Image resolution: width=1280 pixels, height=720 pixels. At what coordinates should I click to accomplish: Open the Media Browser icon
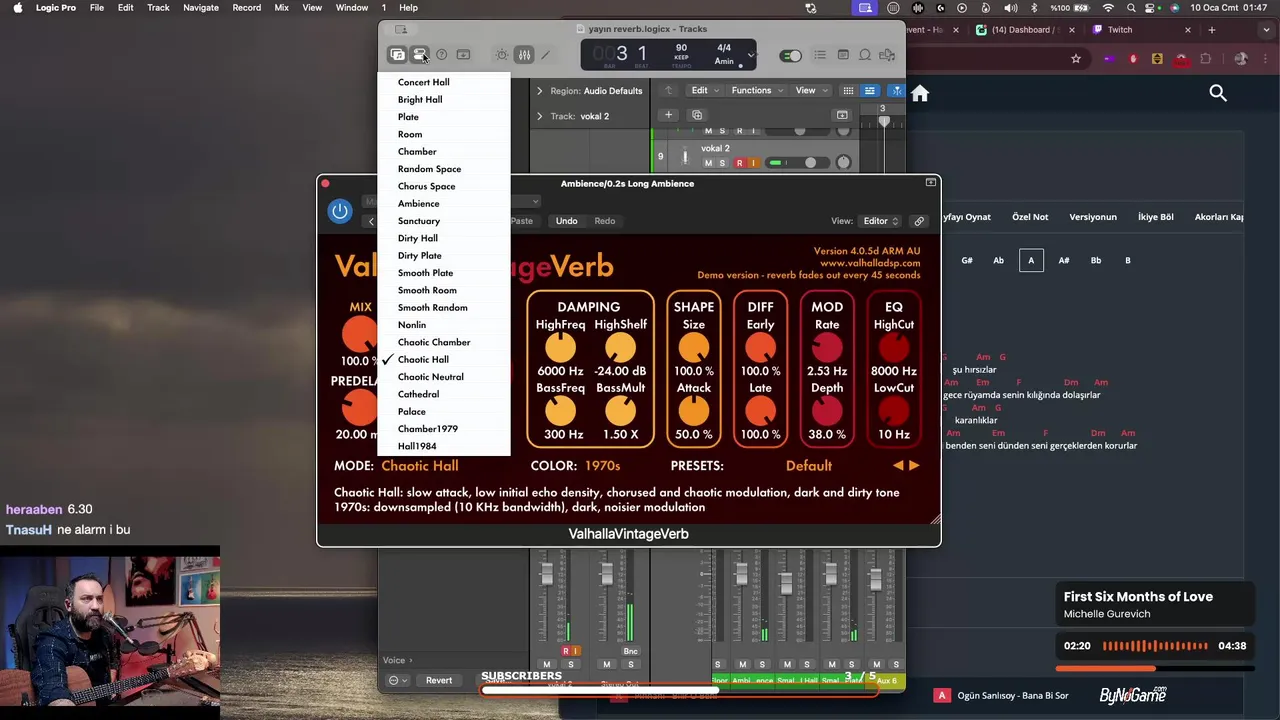coord(888,55)
